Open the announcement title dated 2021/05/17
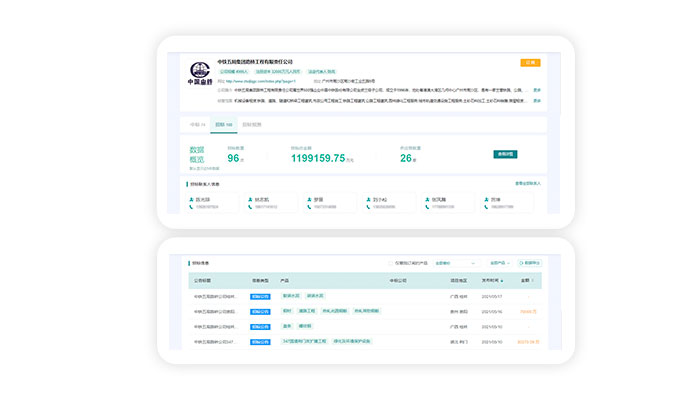The image size is (688, 408). [215, 297]
